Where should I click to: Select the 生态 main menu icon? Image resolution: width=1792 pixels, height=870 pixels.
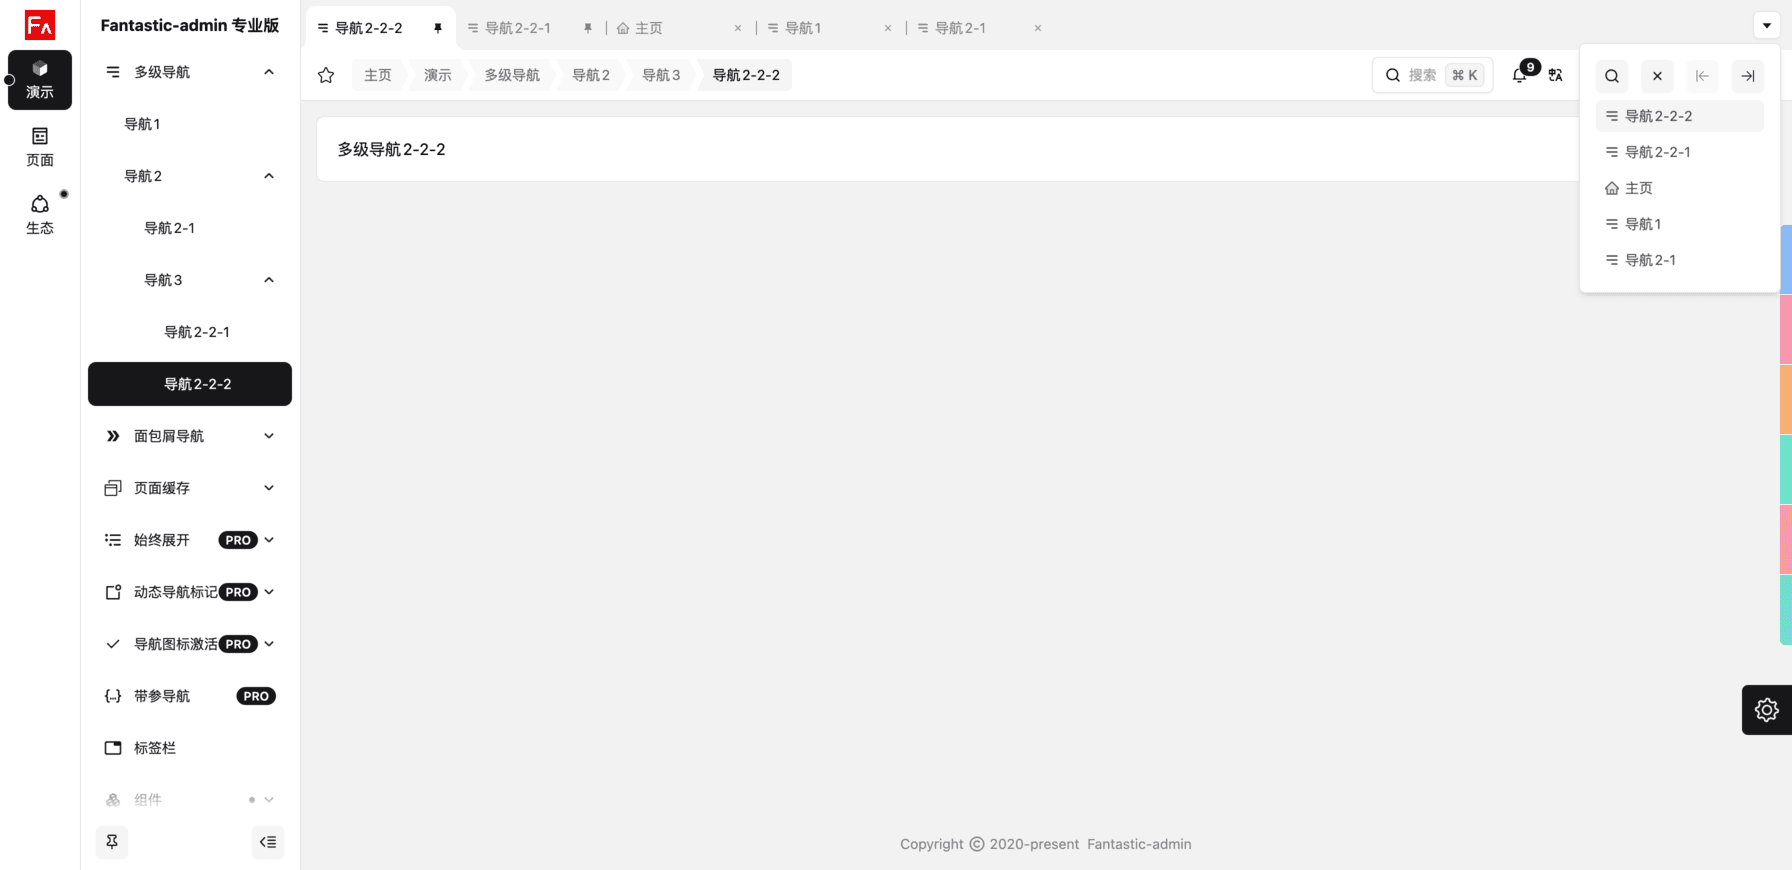pos(40,214)
